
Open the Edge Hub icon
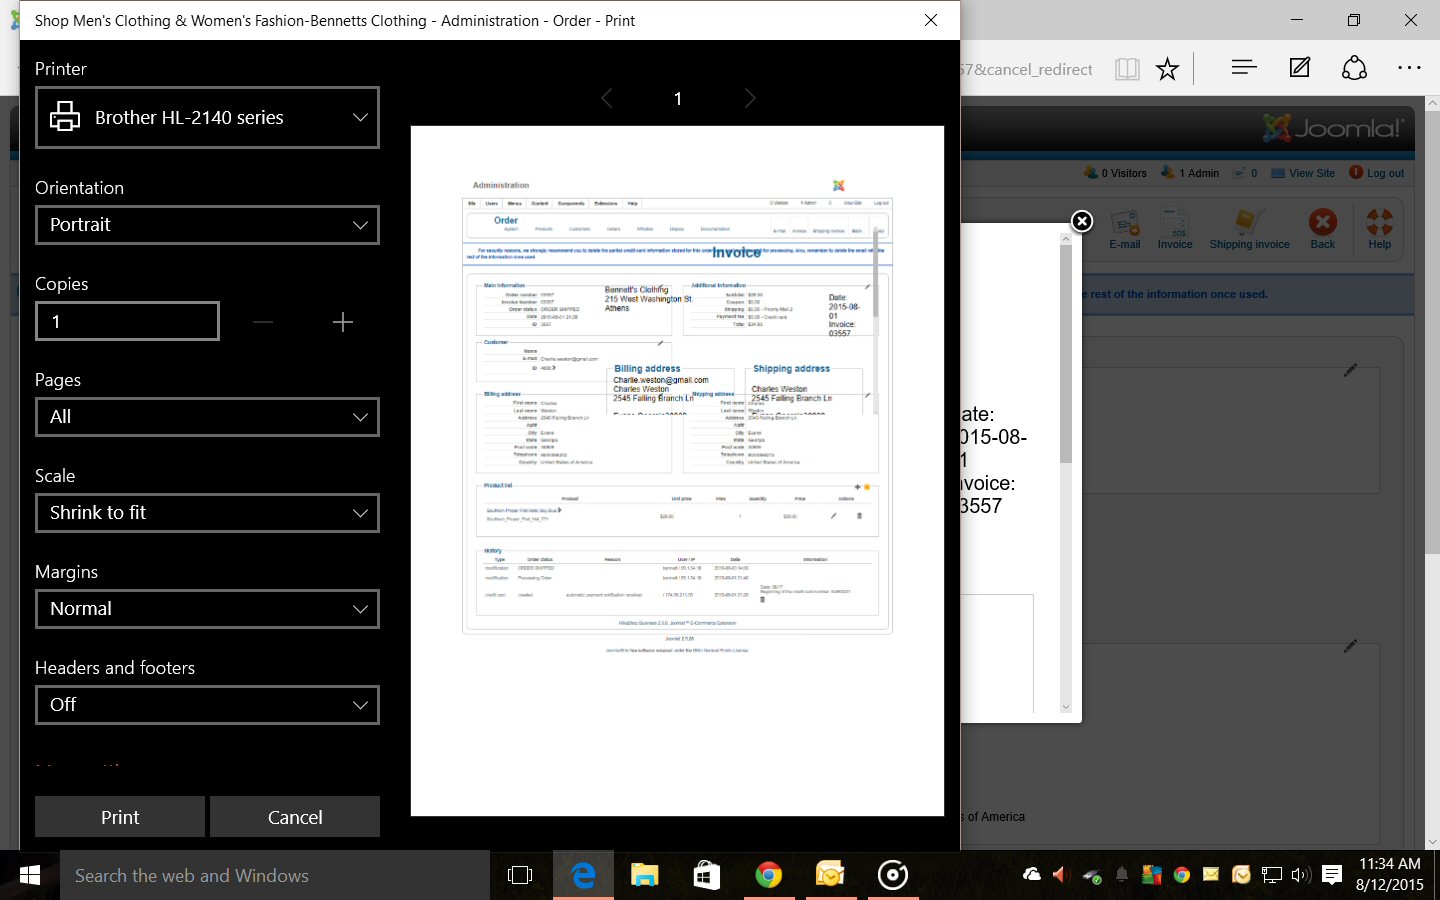(1244, 68)
